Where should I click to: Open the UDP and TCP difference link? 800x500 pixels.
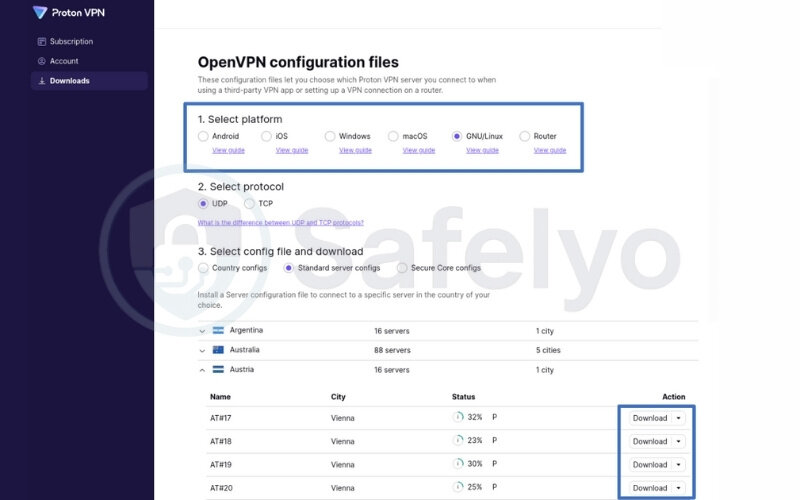pyautogui.click(x=281, y=223)
